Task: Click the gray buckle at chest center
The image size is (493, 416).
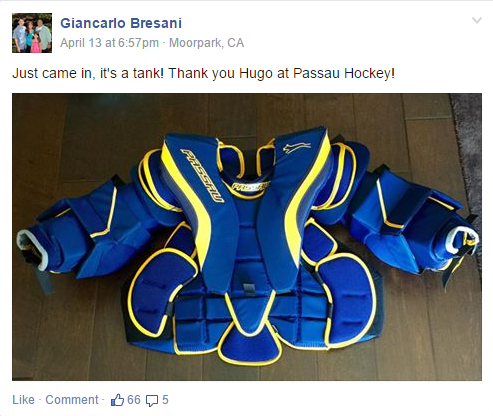Action: [248, 288]
